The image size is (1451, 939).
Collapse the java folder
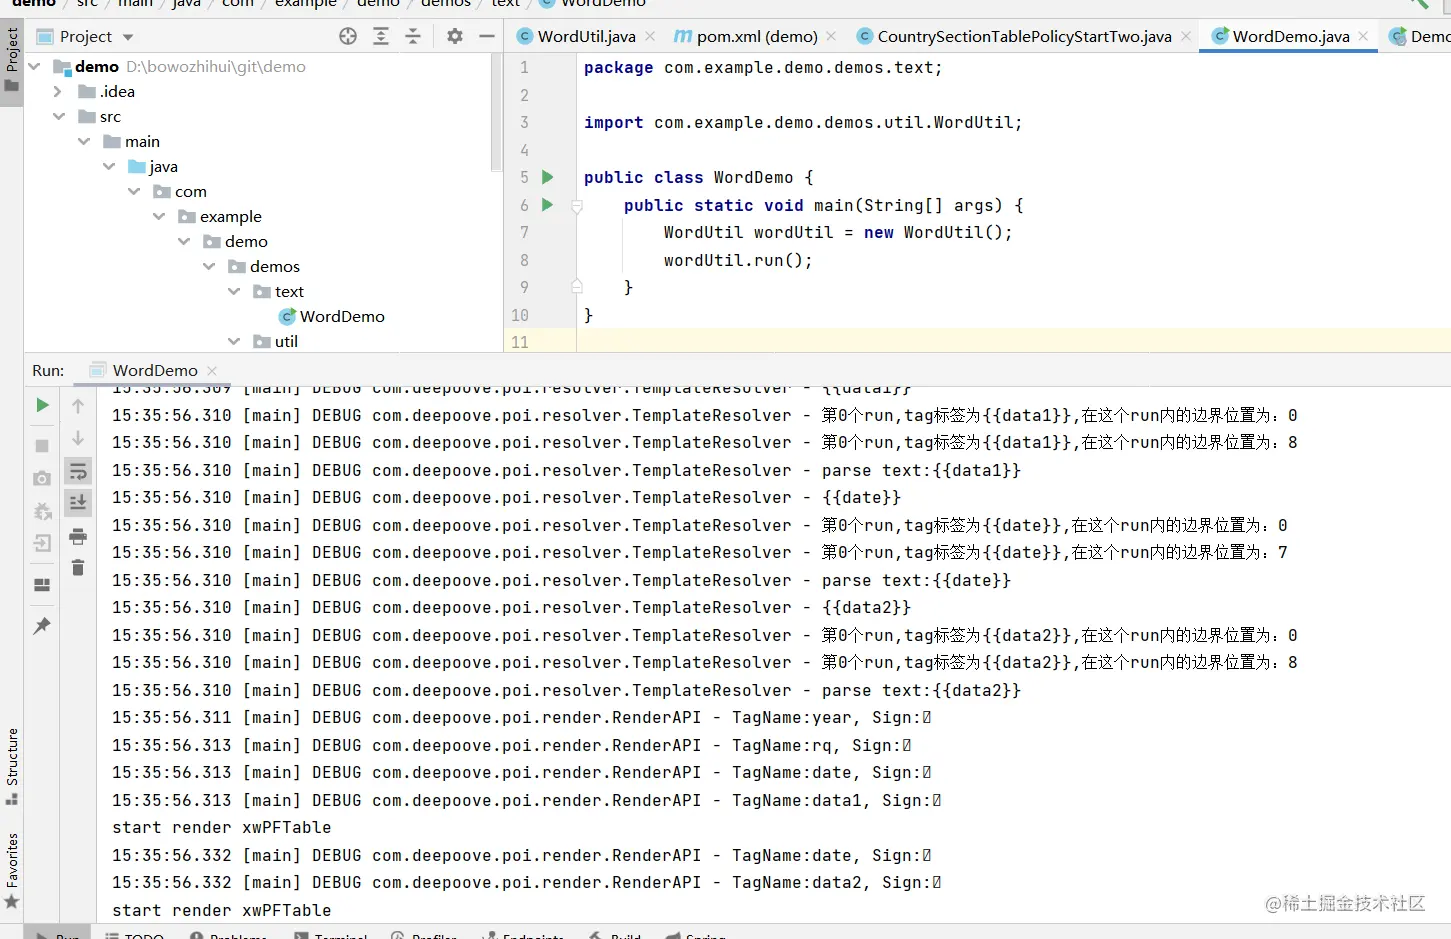tap(109, 166)
